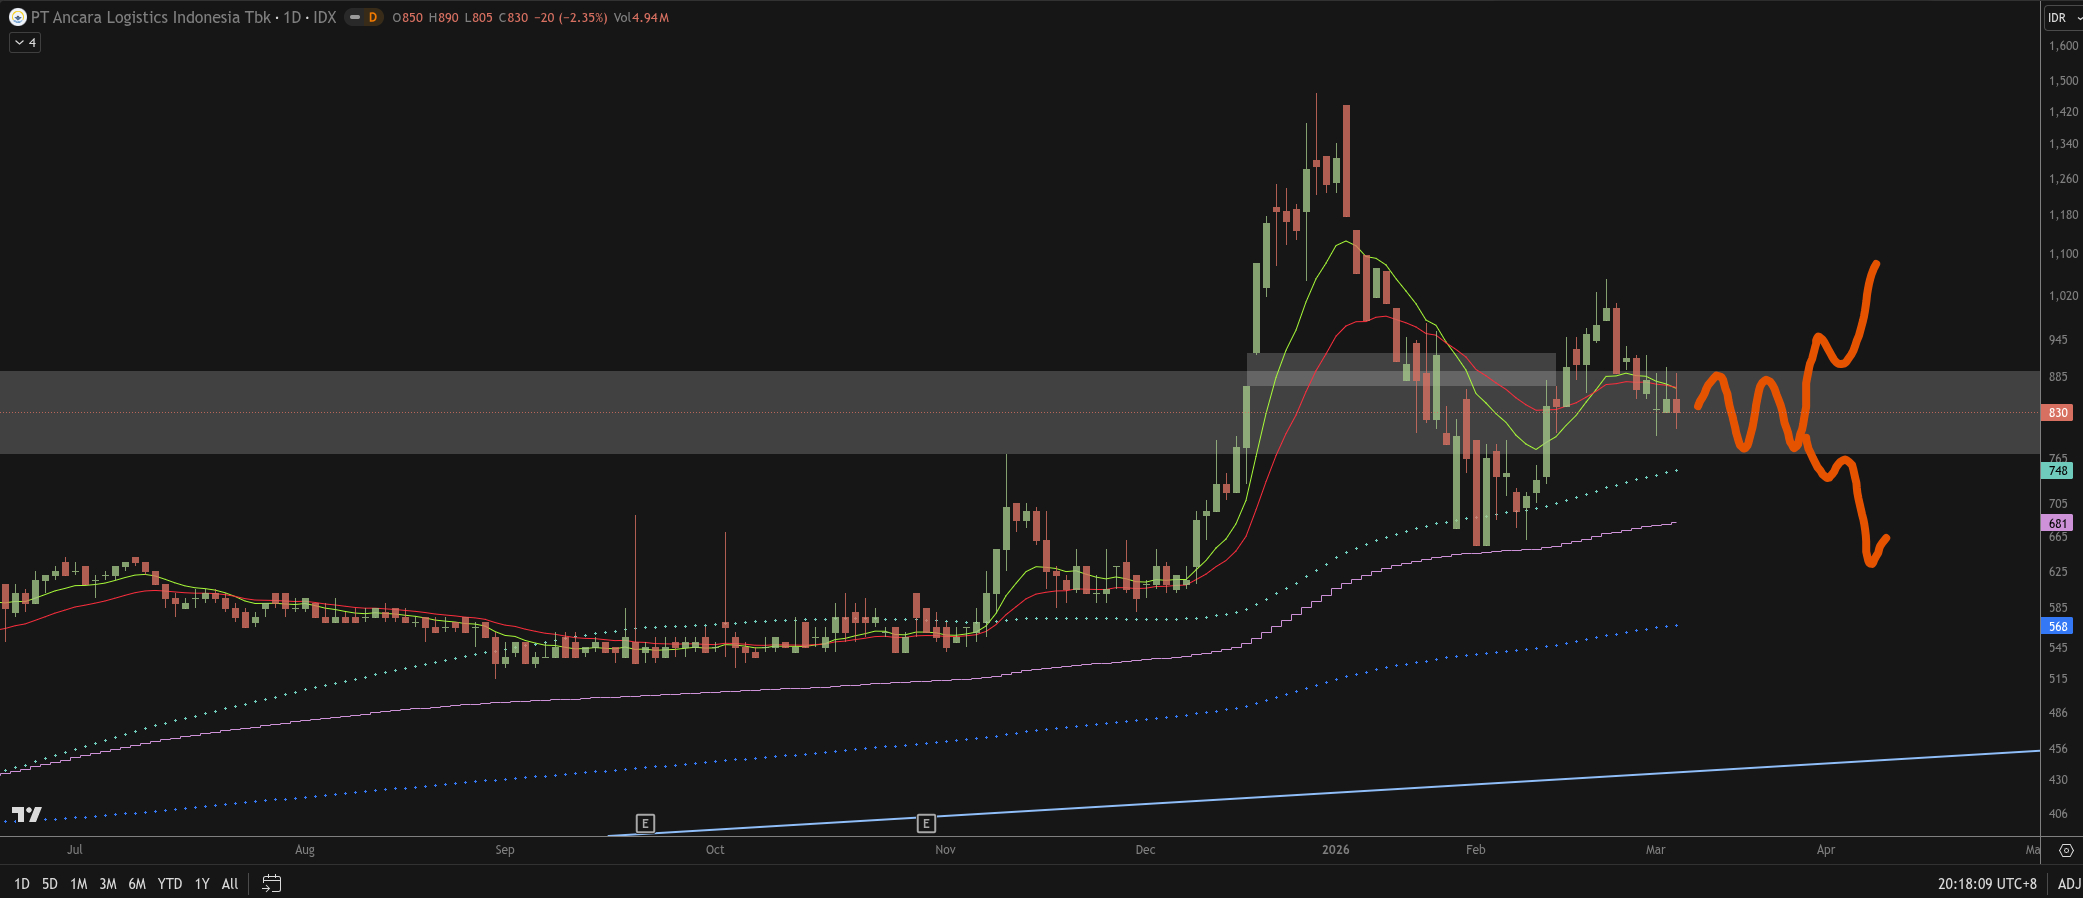Collapse the indicator legend showing 4
This screenshot has width=2083, height=898.
(x=25, y=43)
